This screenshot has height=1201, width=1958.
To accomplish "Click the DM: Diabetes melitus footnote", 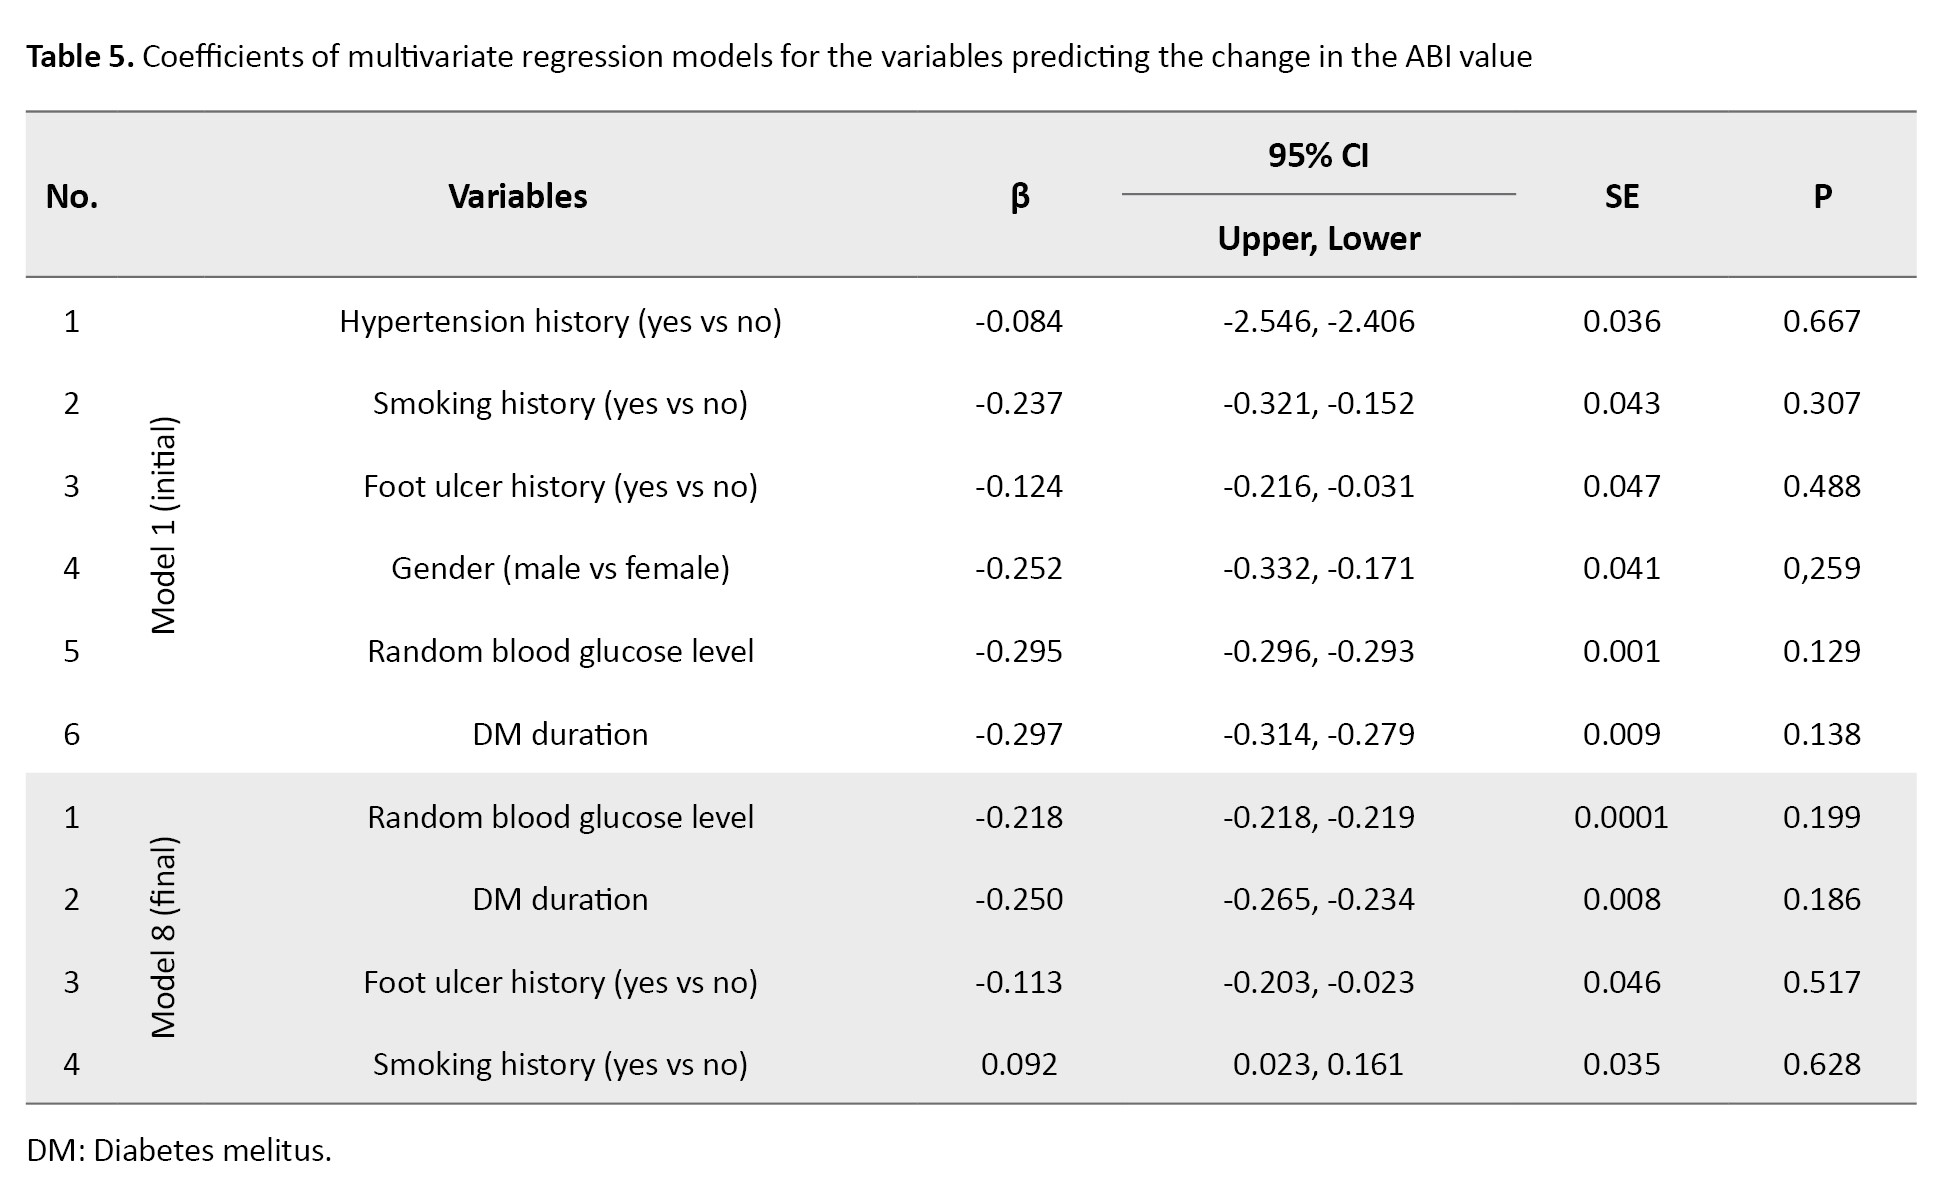I will tap(179, 1151).
